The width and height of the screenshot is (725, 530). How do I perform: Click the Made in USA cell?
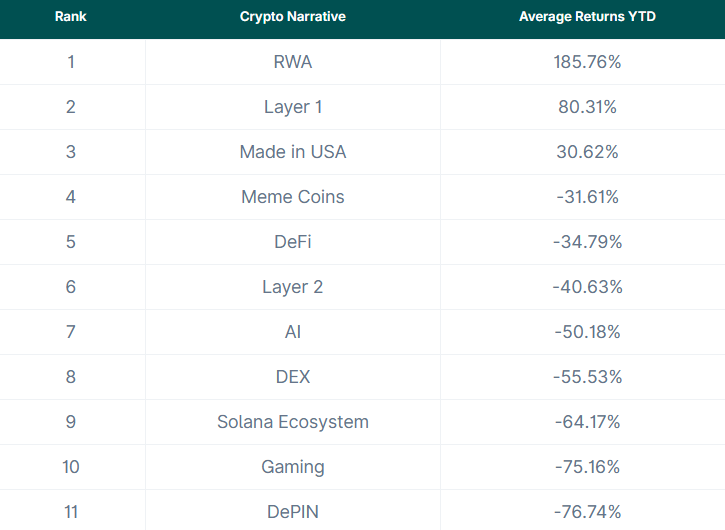pyautogui.click(x=293, y=152)
